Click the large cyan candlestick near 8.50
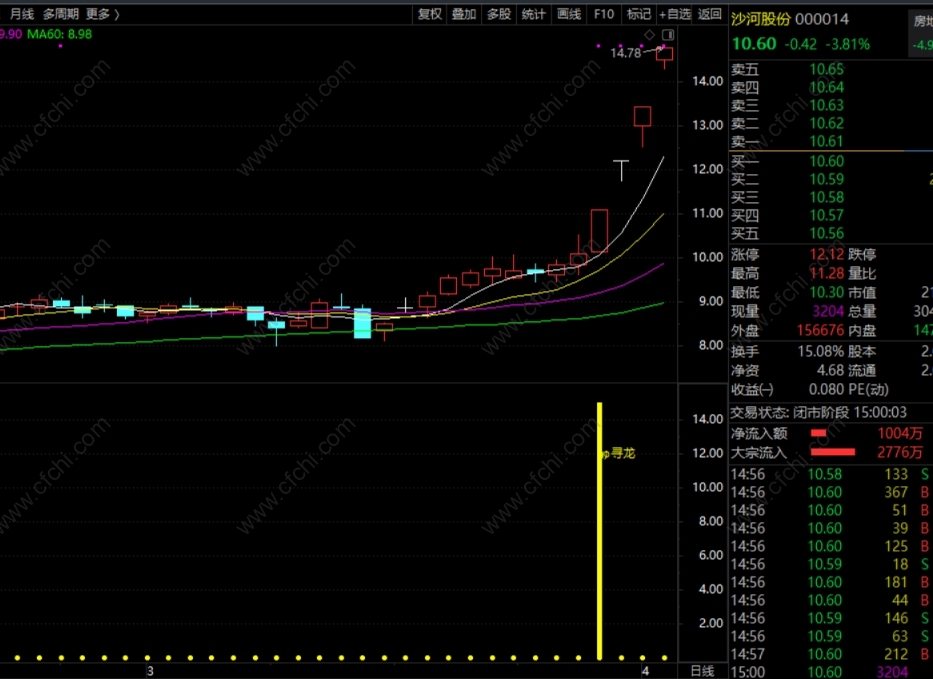Screen dimensions: 933x679 click(x=362, y=323)
